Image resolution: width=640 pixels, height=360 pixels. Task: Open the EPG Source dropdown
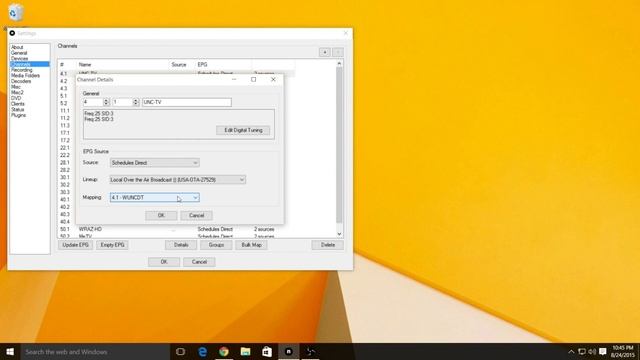(155, 163)
